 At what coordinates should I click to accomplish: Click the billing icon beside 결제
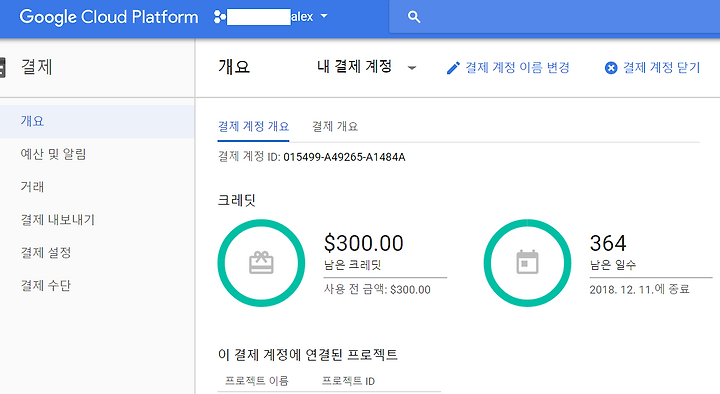click(x=3, y=68)
